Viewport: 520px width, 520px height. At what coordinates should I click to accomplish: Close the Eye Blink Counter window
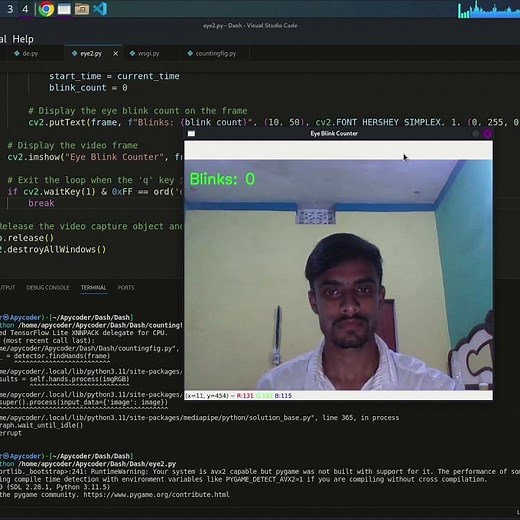(488, 133)
